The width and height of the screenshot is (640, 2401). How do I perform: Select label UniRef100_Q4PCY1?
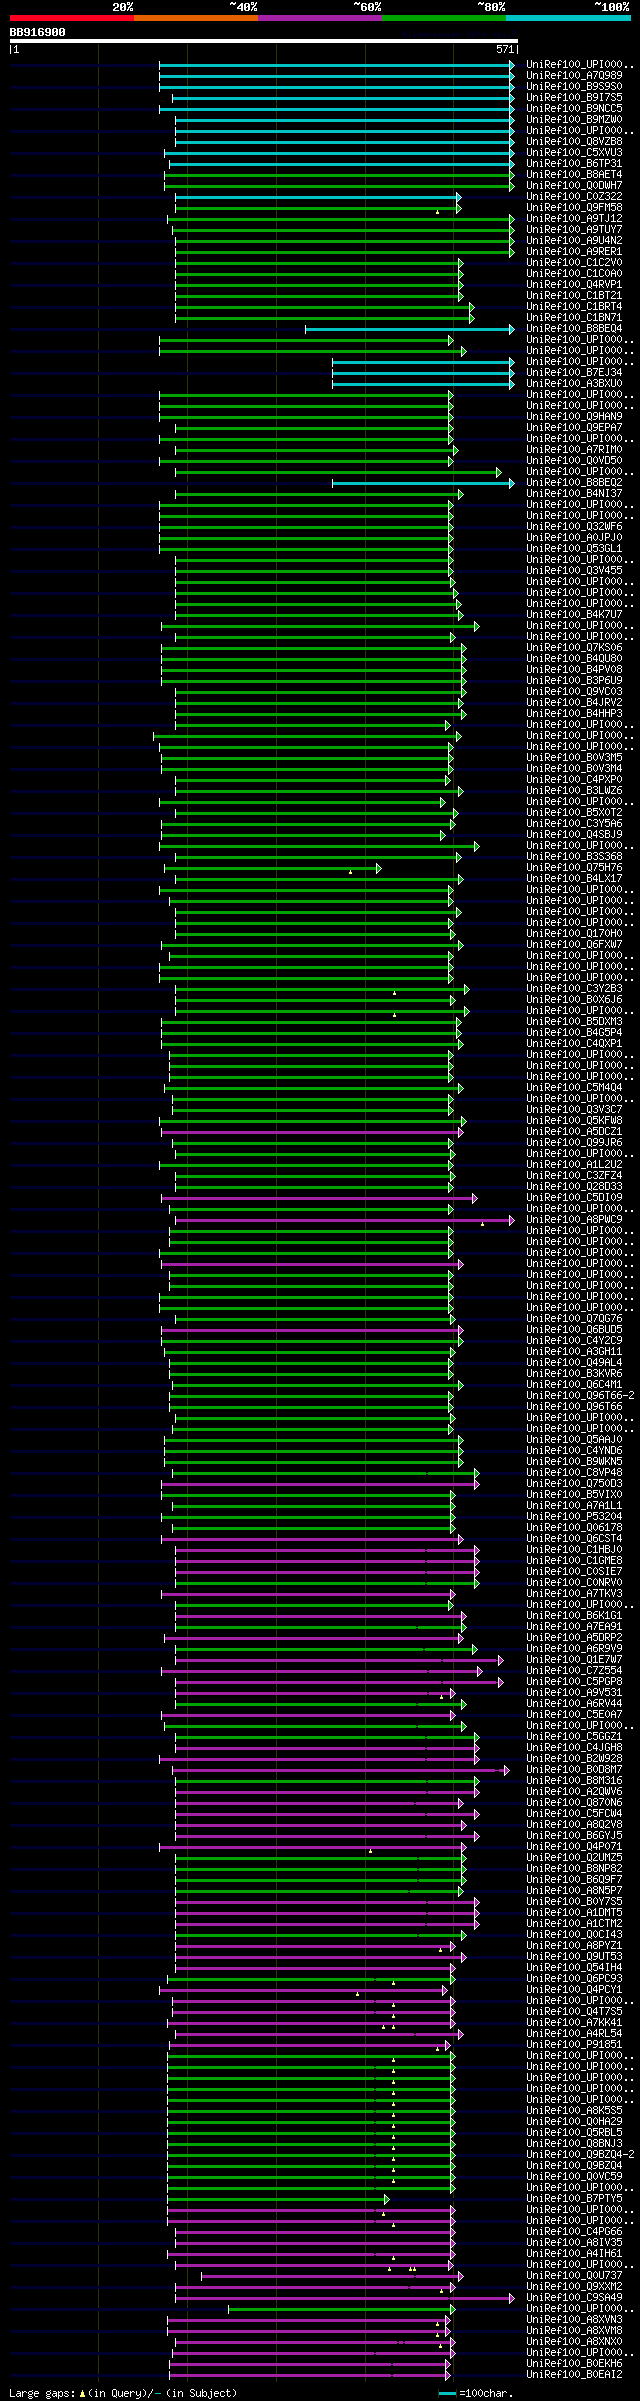(574, 1989)
